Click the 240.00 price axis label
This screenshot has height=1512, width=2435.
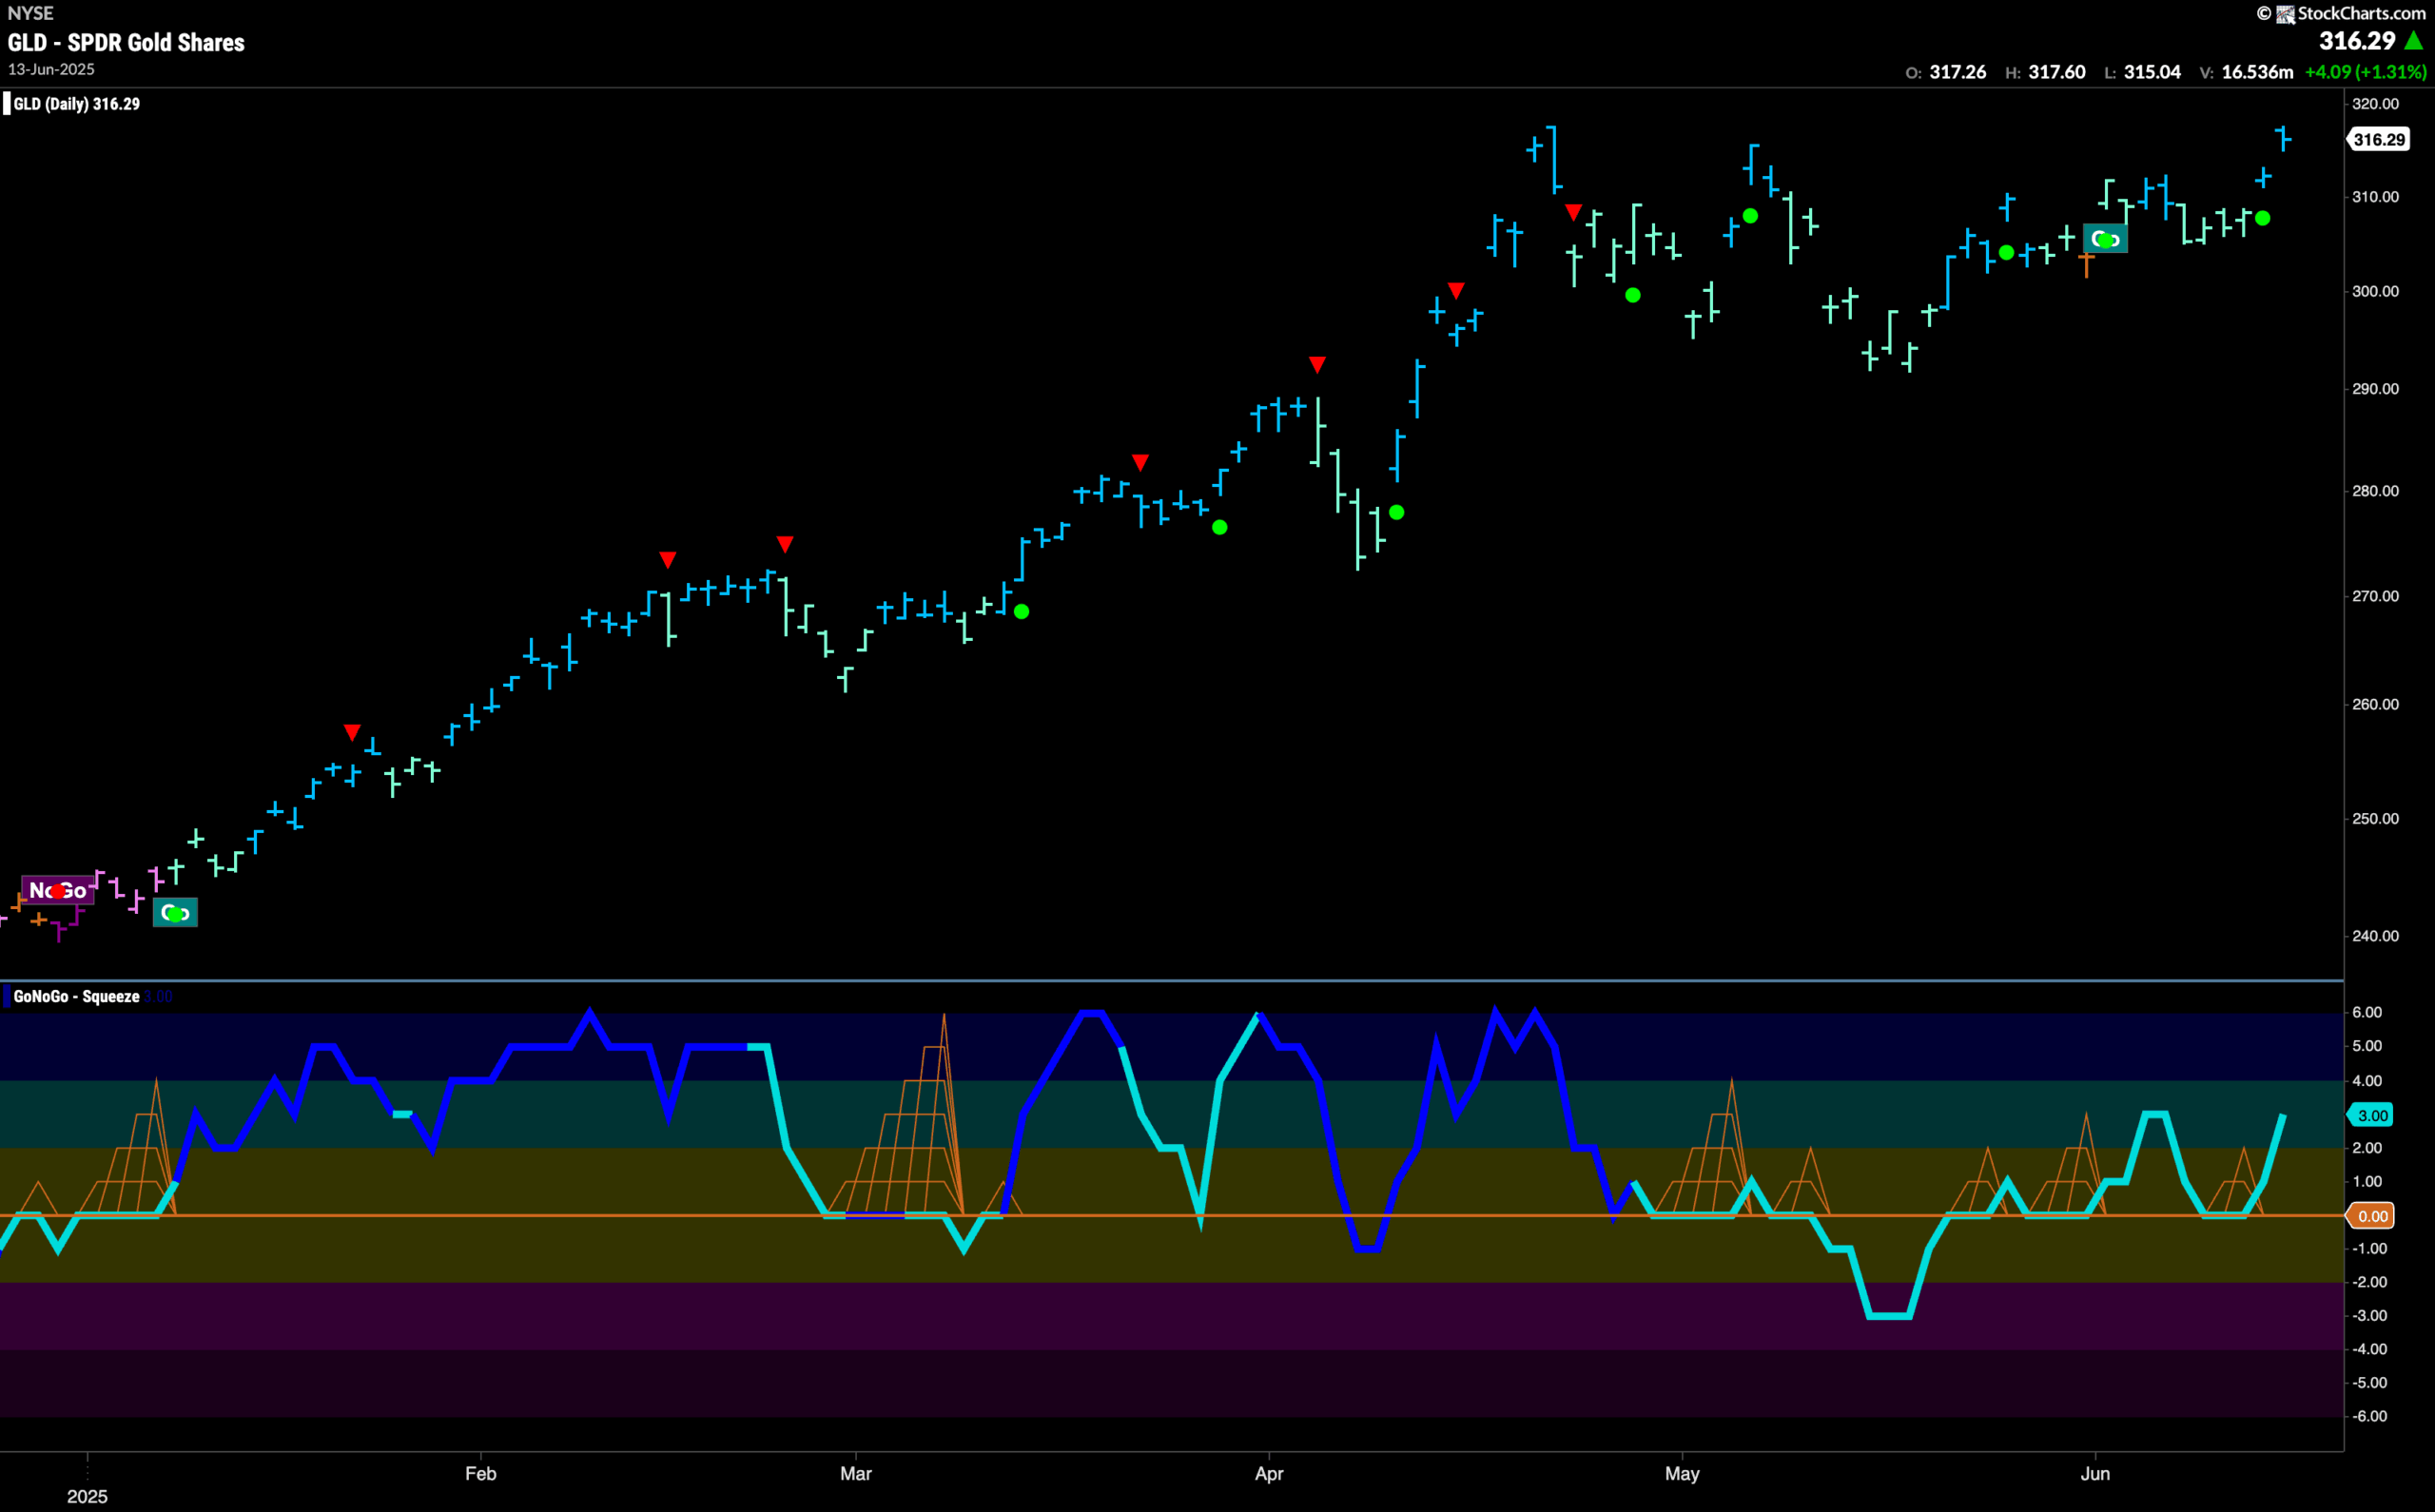click(2375, 936)
